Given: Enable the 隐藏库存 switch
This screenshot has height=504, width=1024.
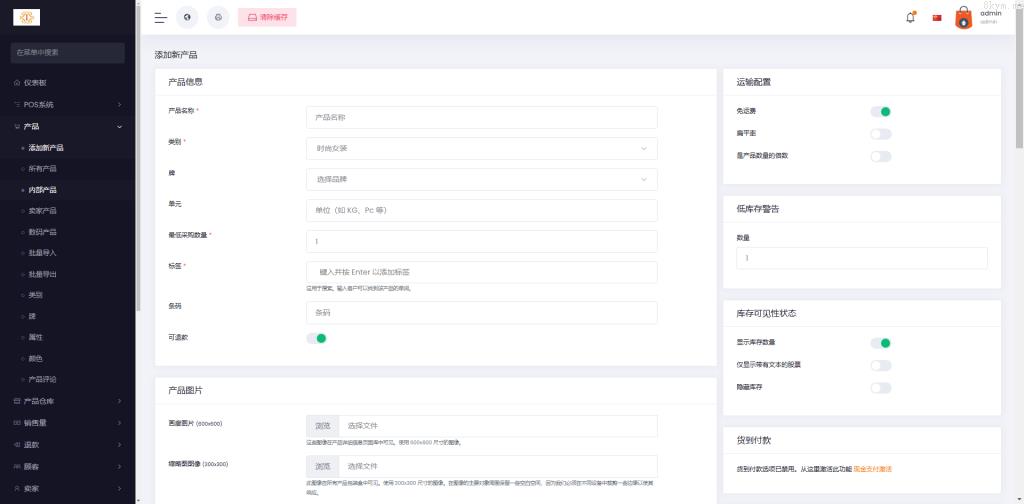Looking at the screenshot, I should 880,388.
